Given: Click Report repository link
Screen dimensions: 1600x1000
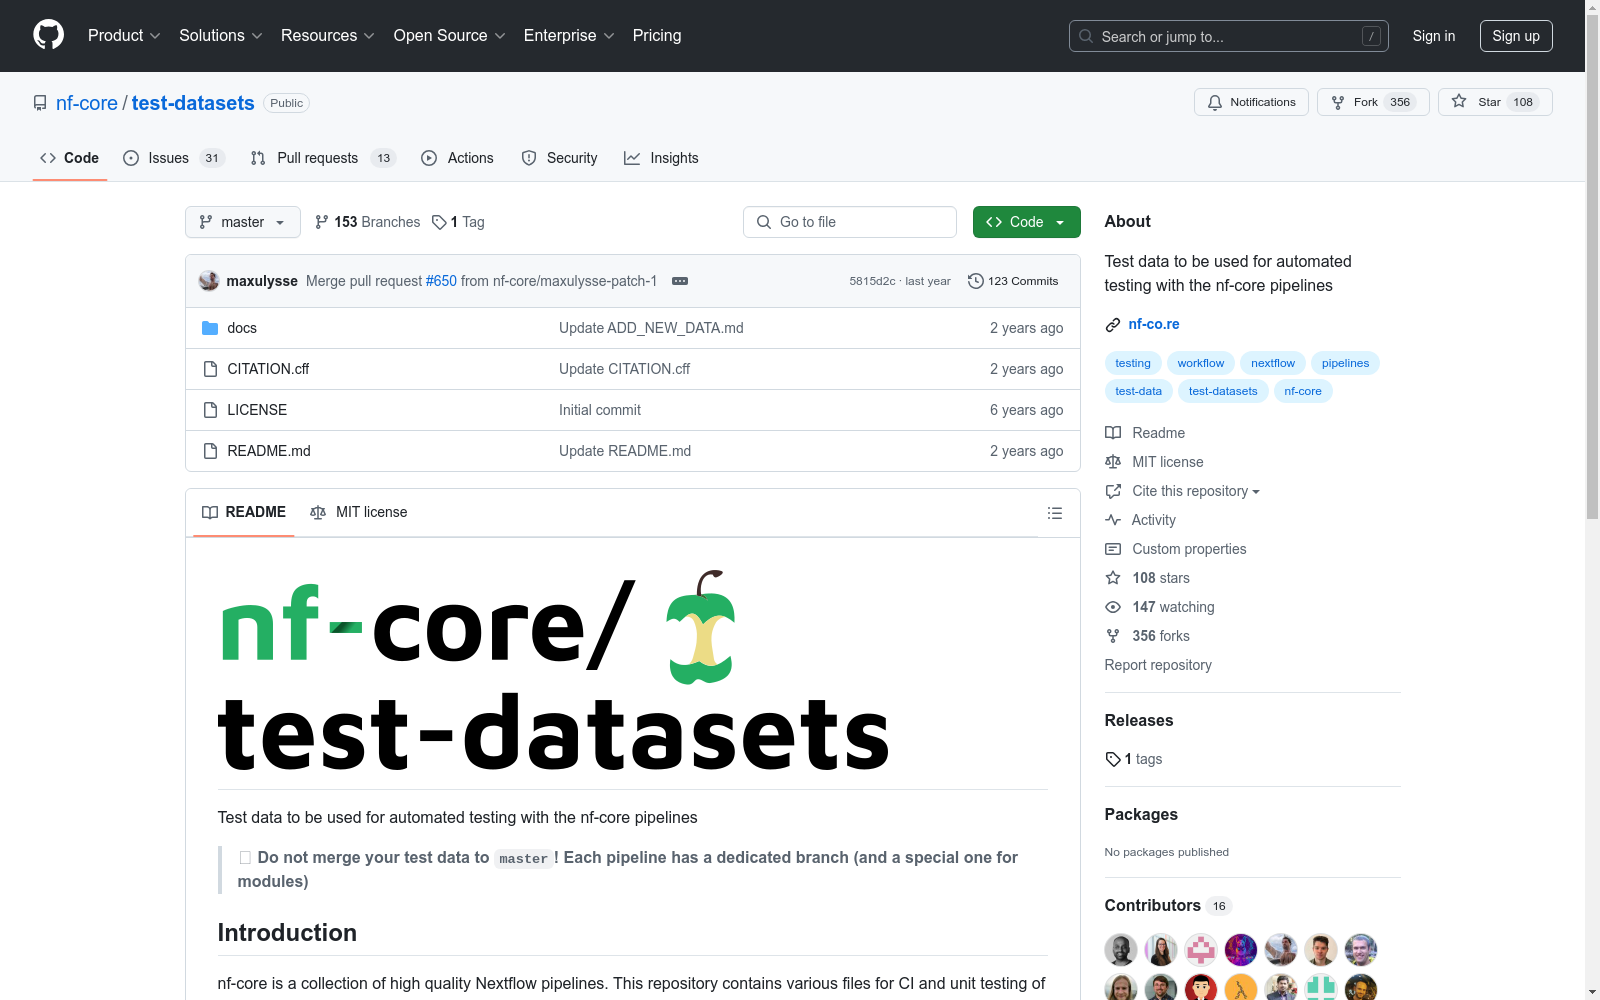Looking at the screenshot, I should click(x=1158, y=665).
